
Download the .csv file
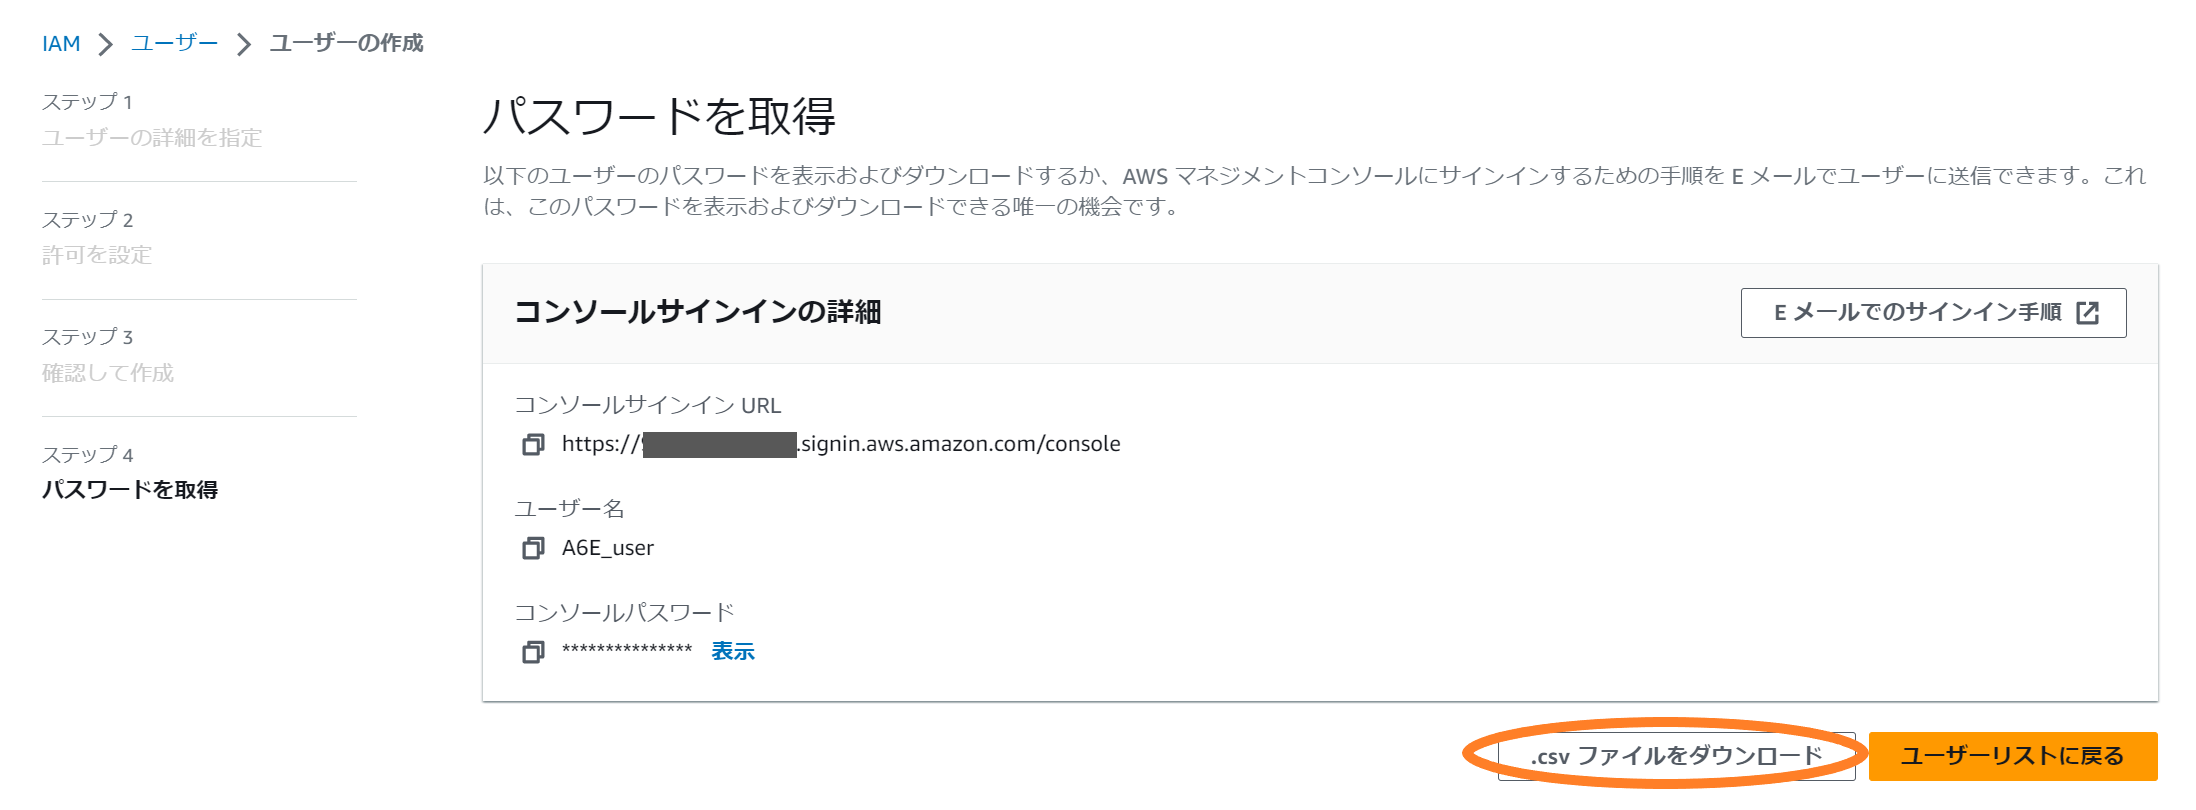[x=1676, y=756]
